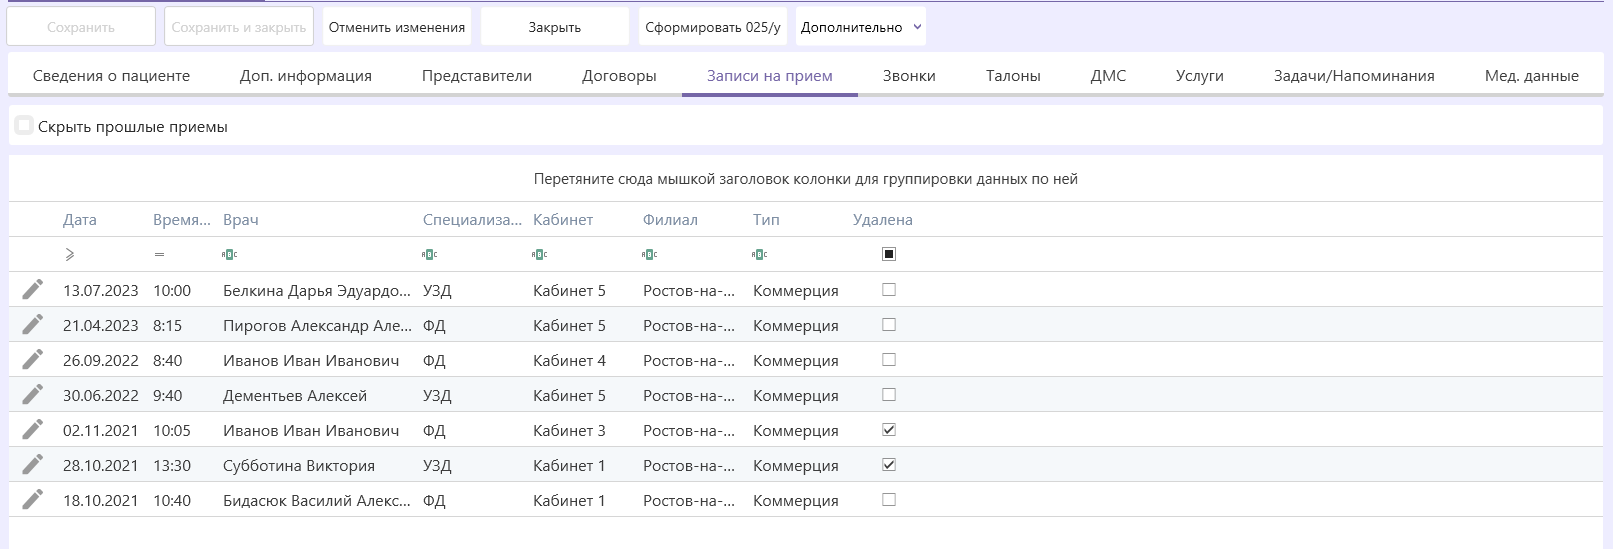The height and width of the screenshot is (549, 1613).
Task: Select doctor cell Пирогов Александр Але...
Action: click(317, 326)
